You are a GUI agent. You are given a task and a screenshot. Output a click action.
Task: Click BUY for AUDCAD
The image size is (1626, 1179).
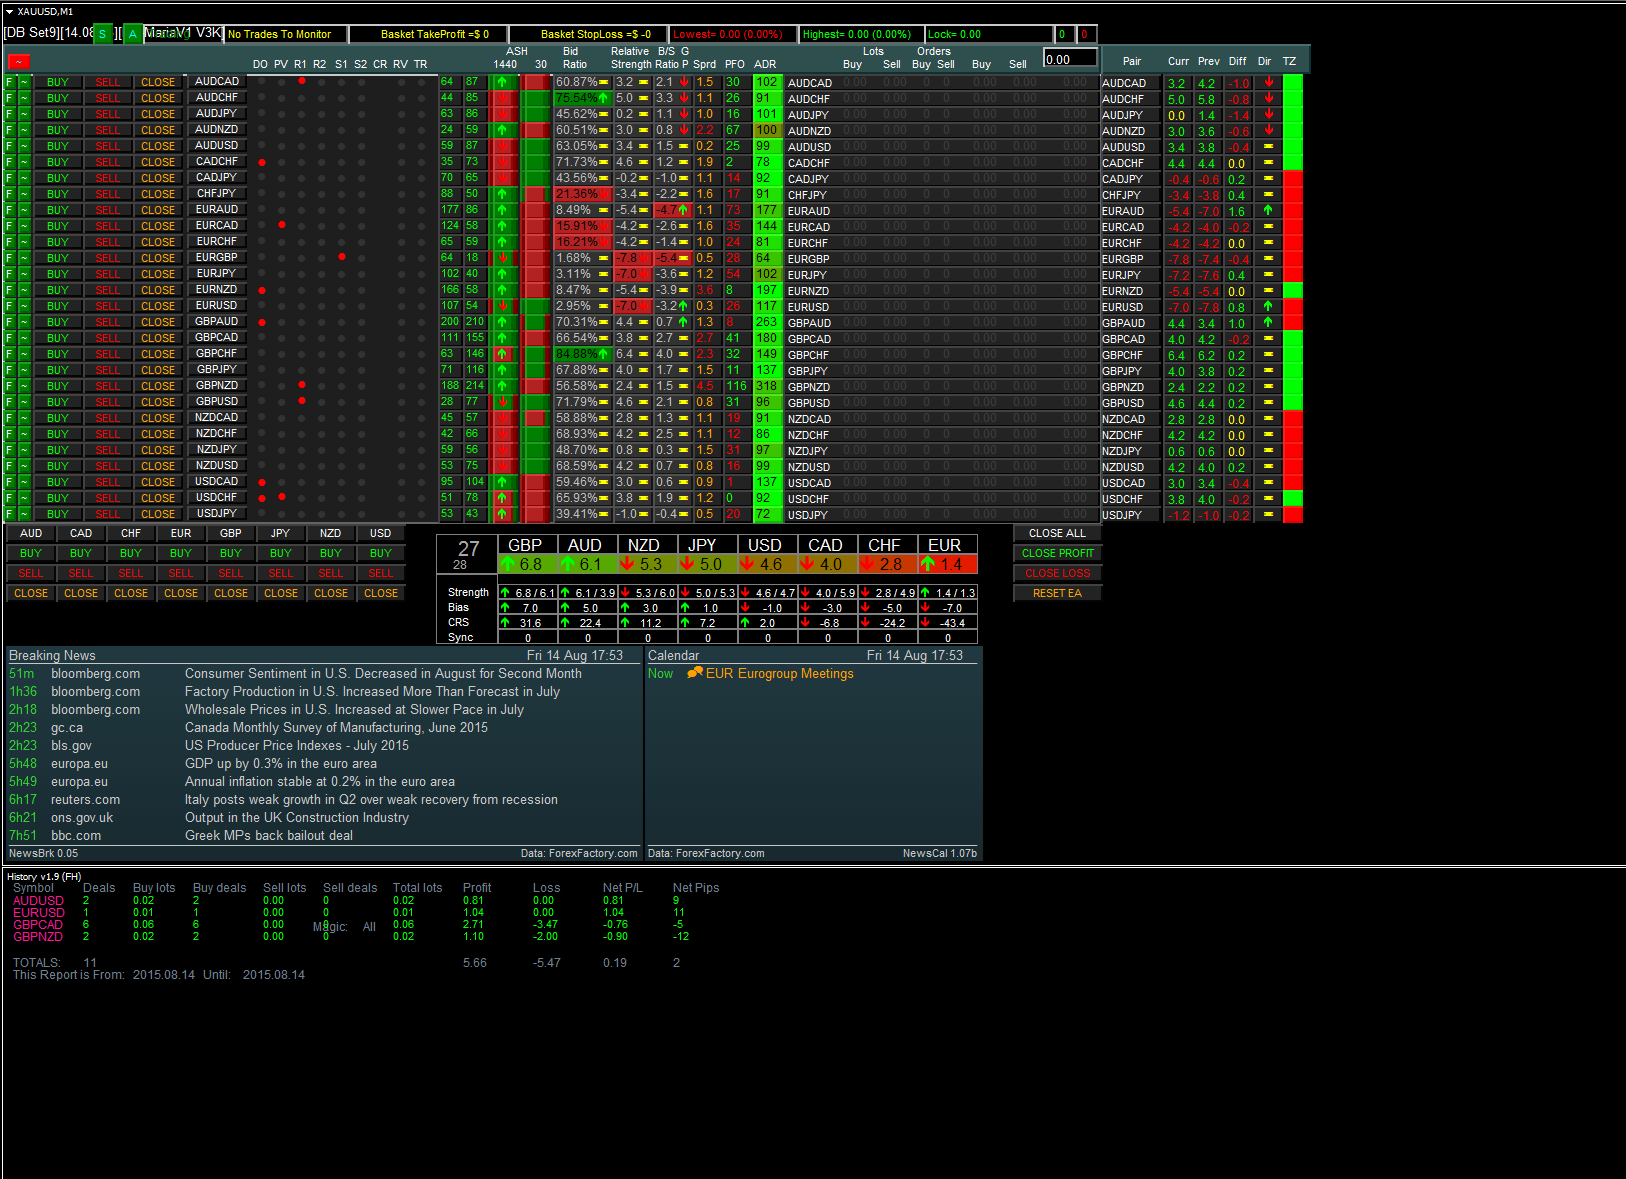point(58,82)
